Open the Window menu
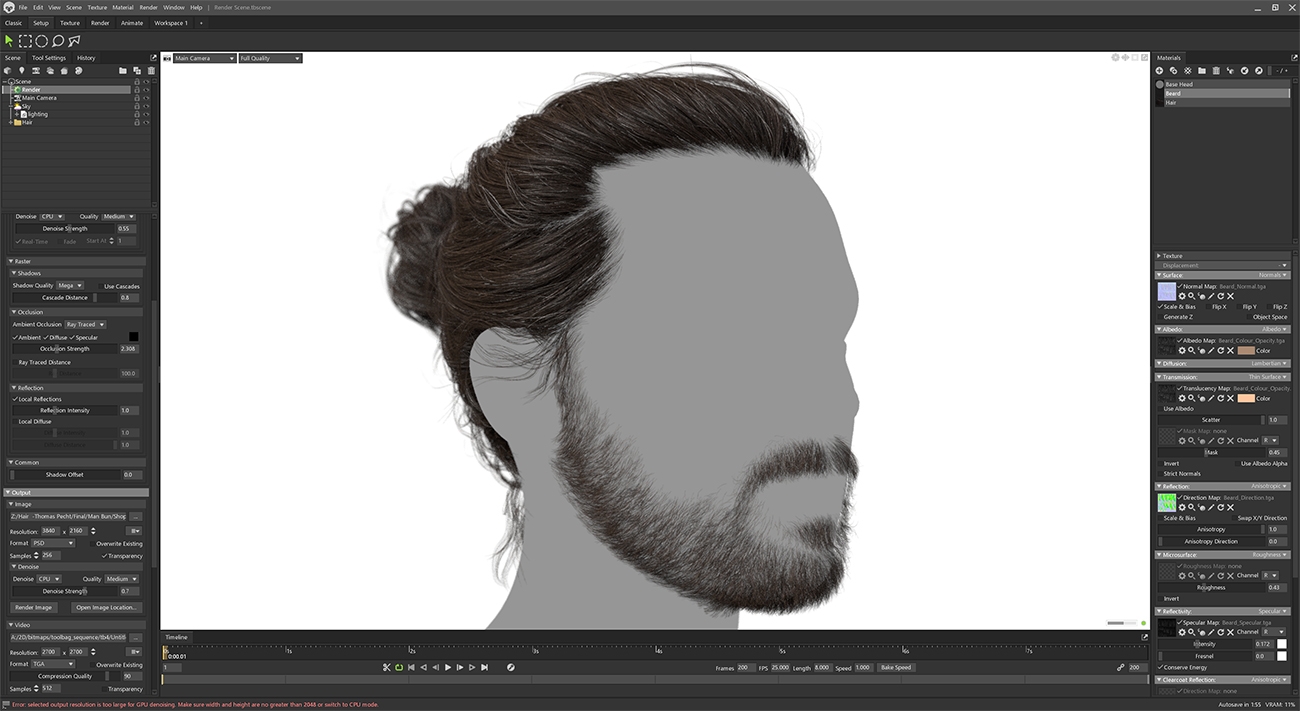The height and width of the screenshot is (711, 1300). (x=174, y=7)
